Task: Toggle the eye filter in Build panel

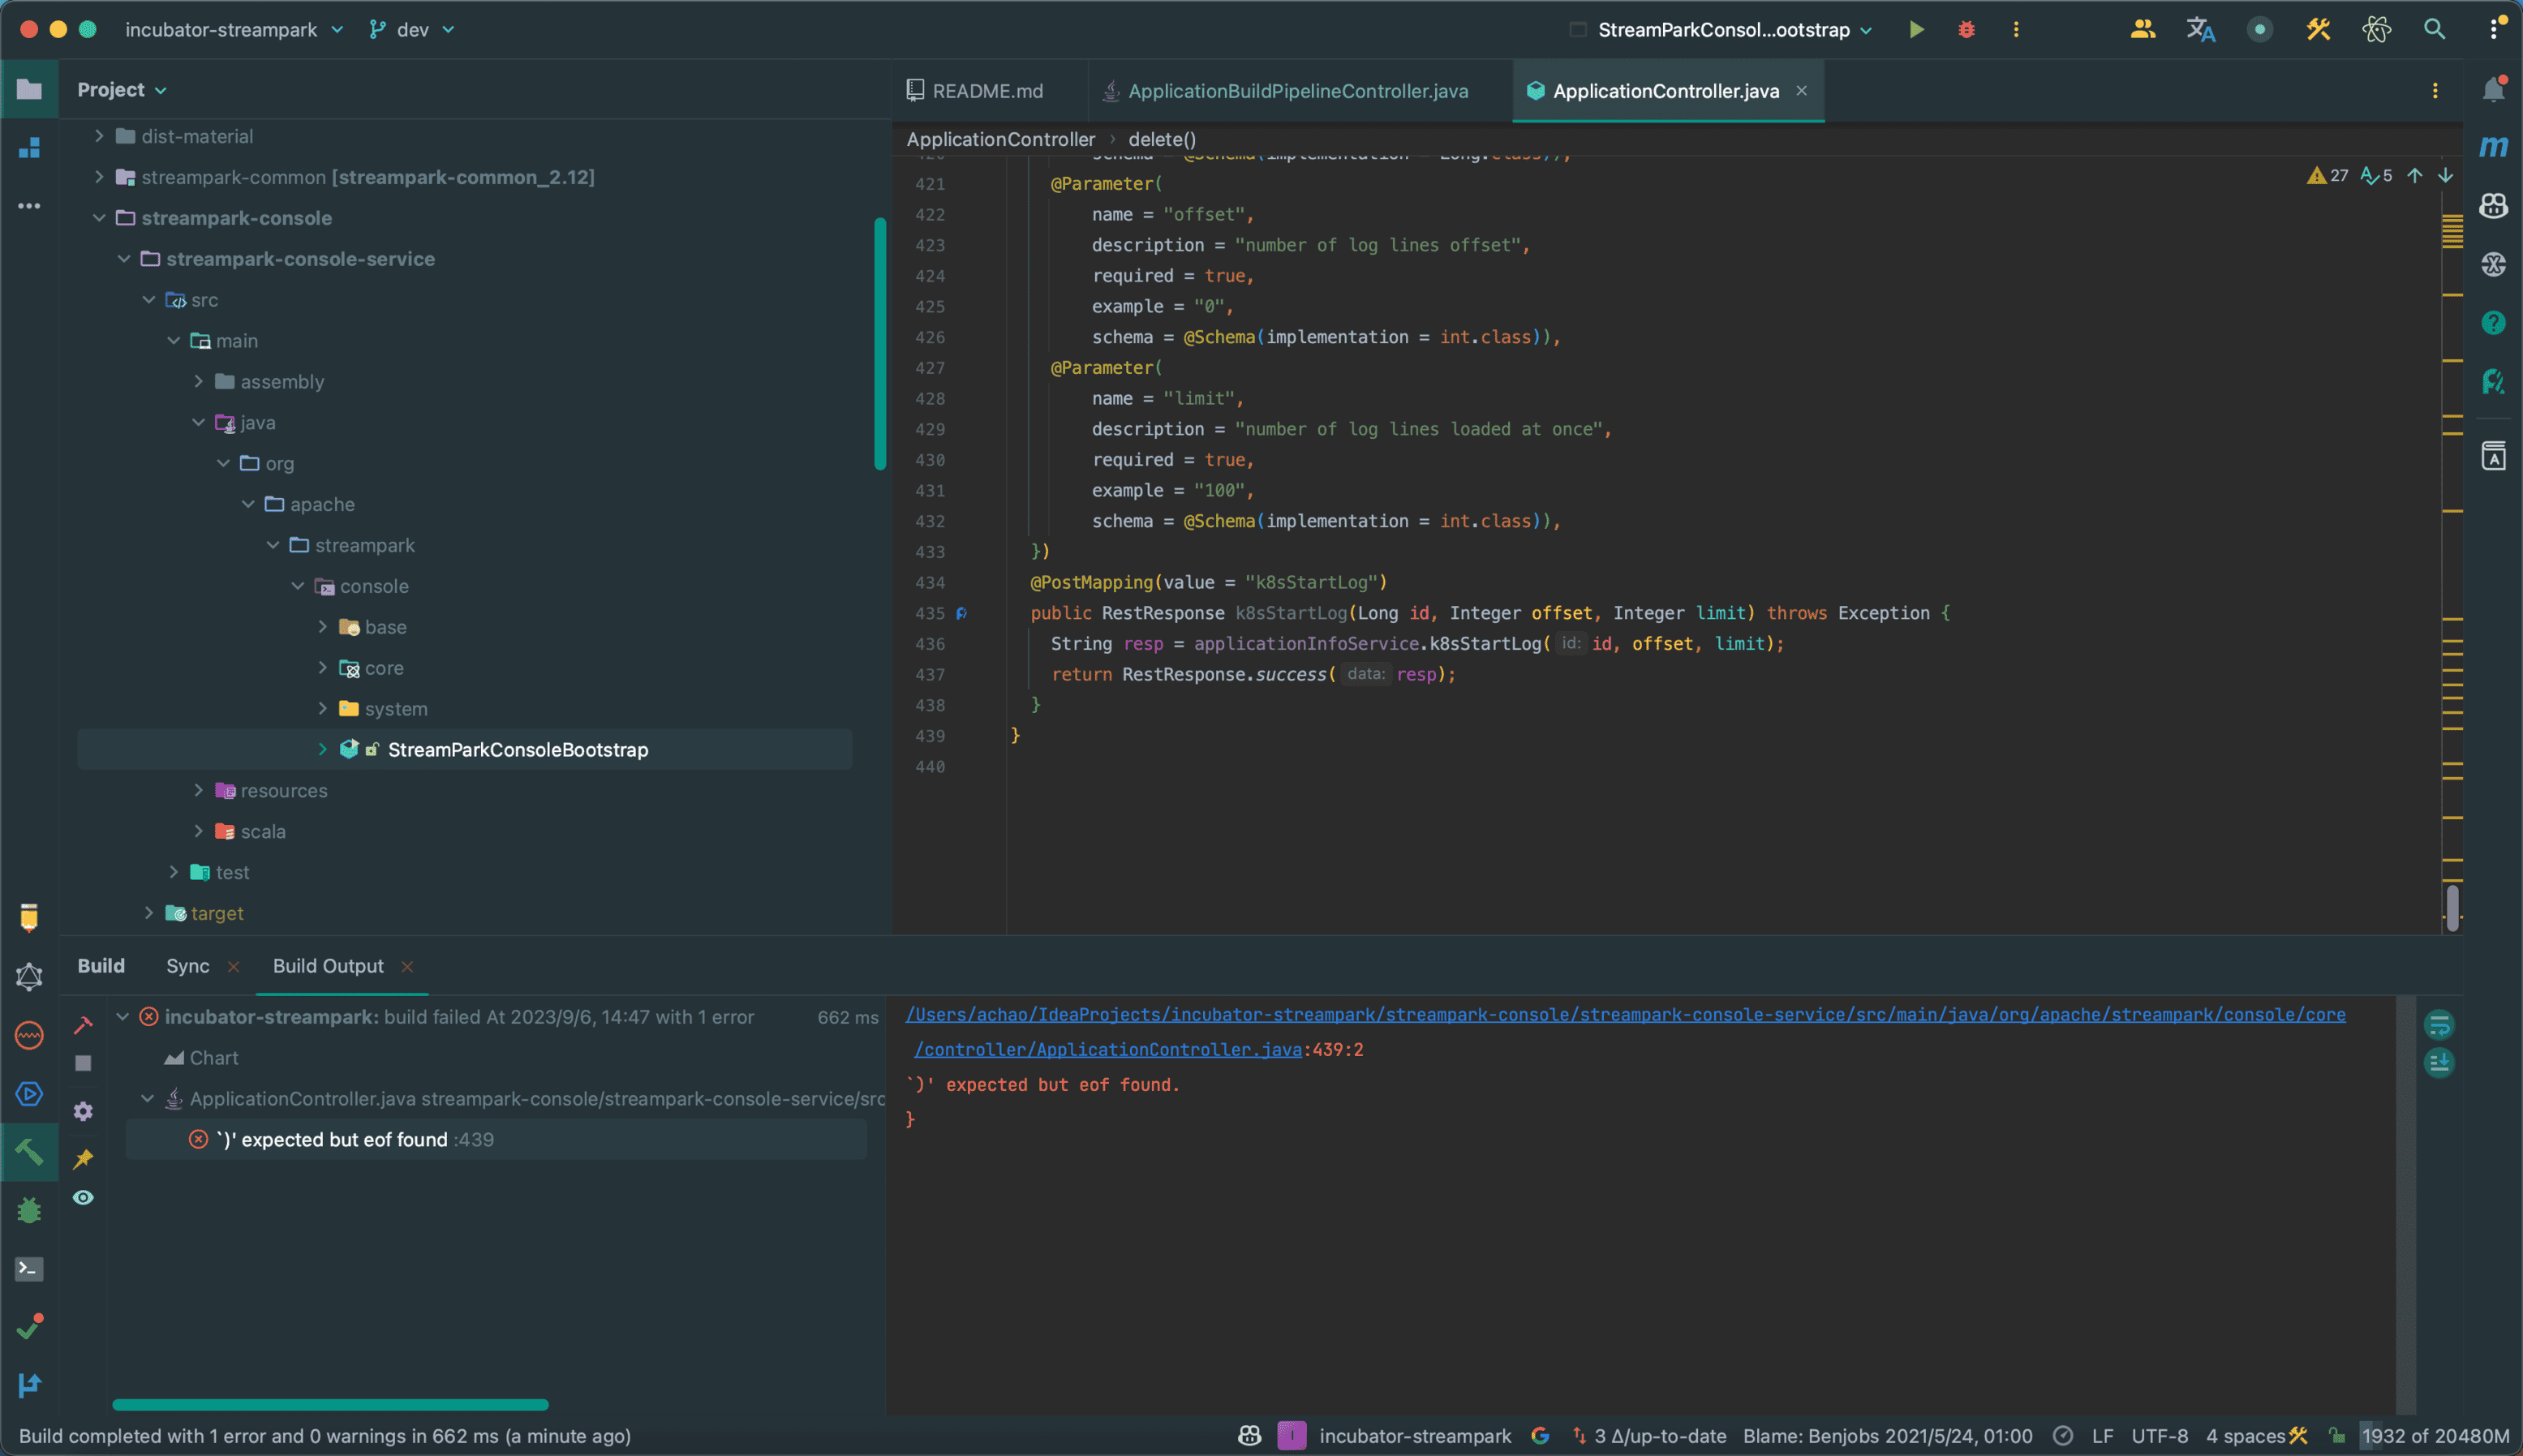Action: (83, 1197)
